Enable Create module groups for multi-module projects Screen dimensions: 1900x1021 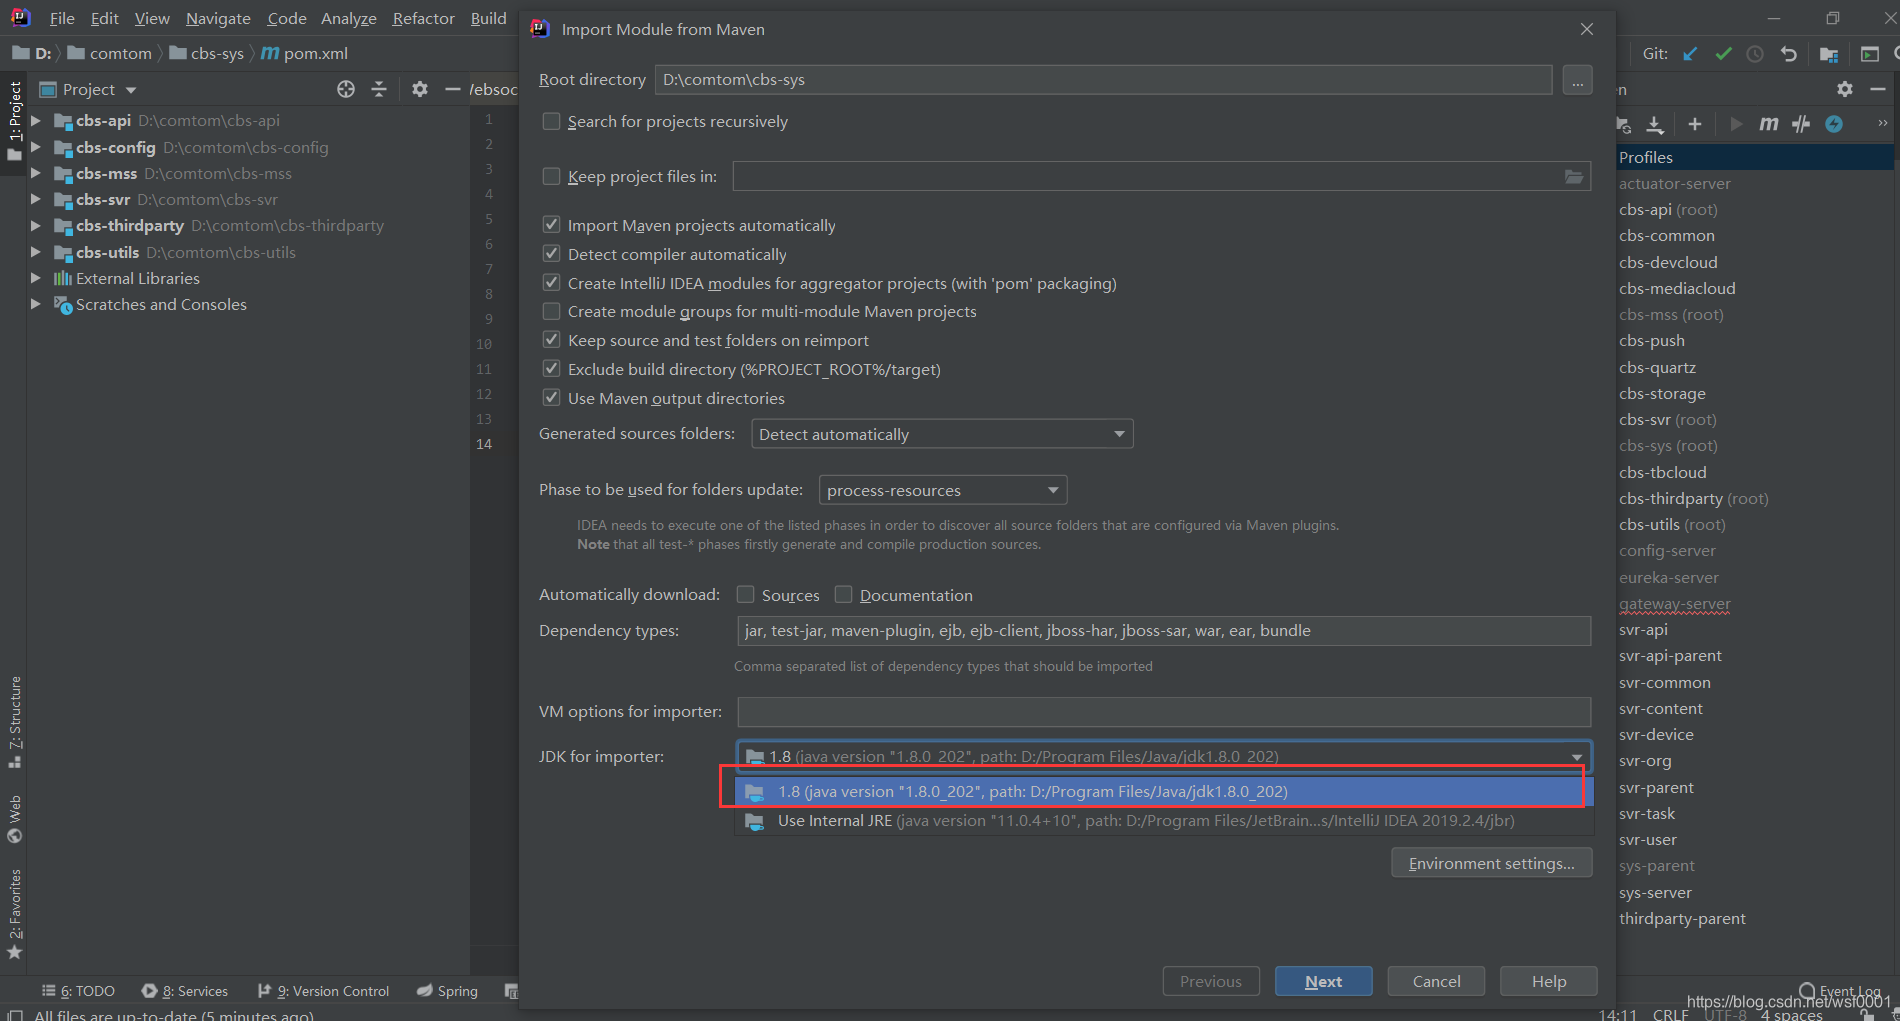coord(551,311)
